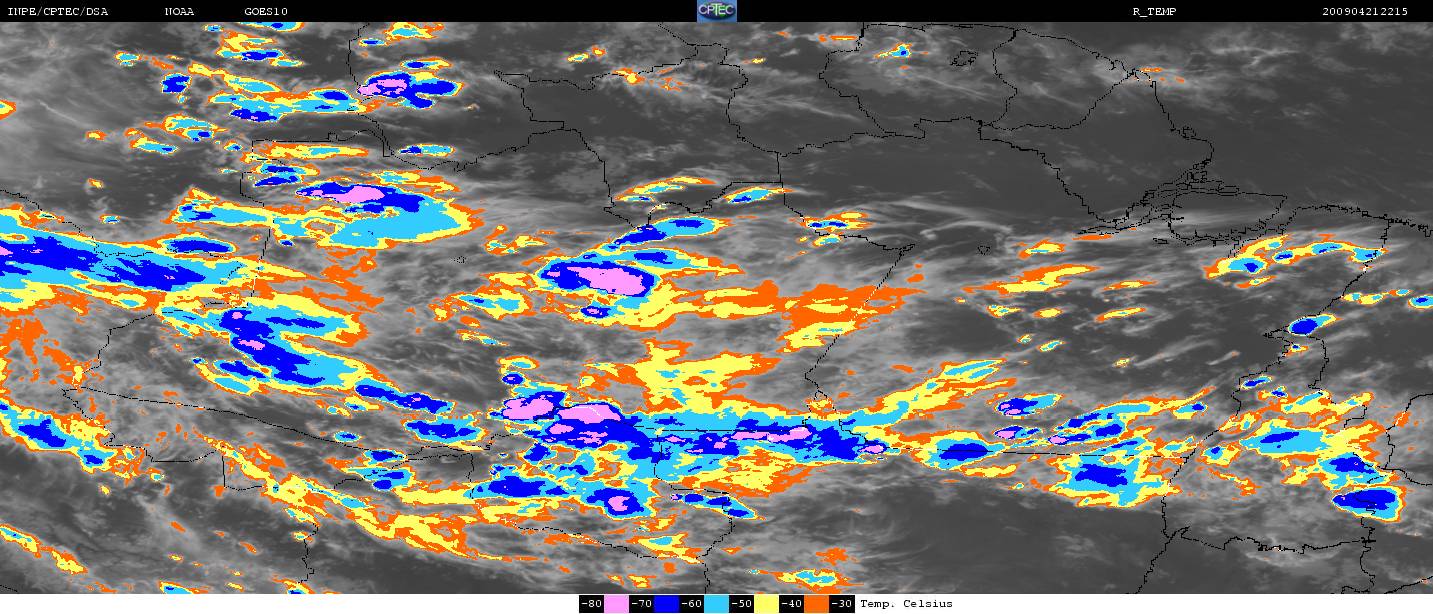Click the light blue legend swatch
Image resolution: width=1433 pixels, height=614 pixels.
(x=716, y=604)
